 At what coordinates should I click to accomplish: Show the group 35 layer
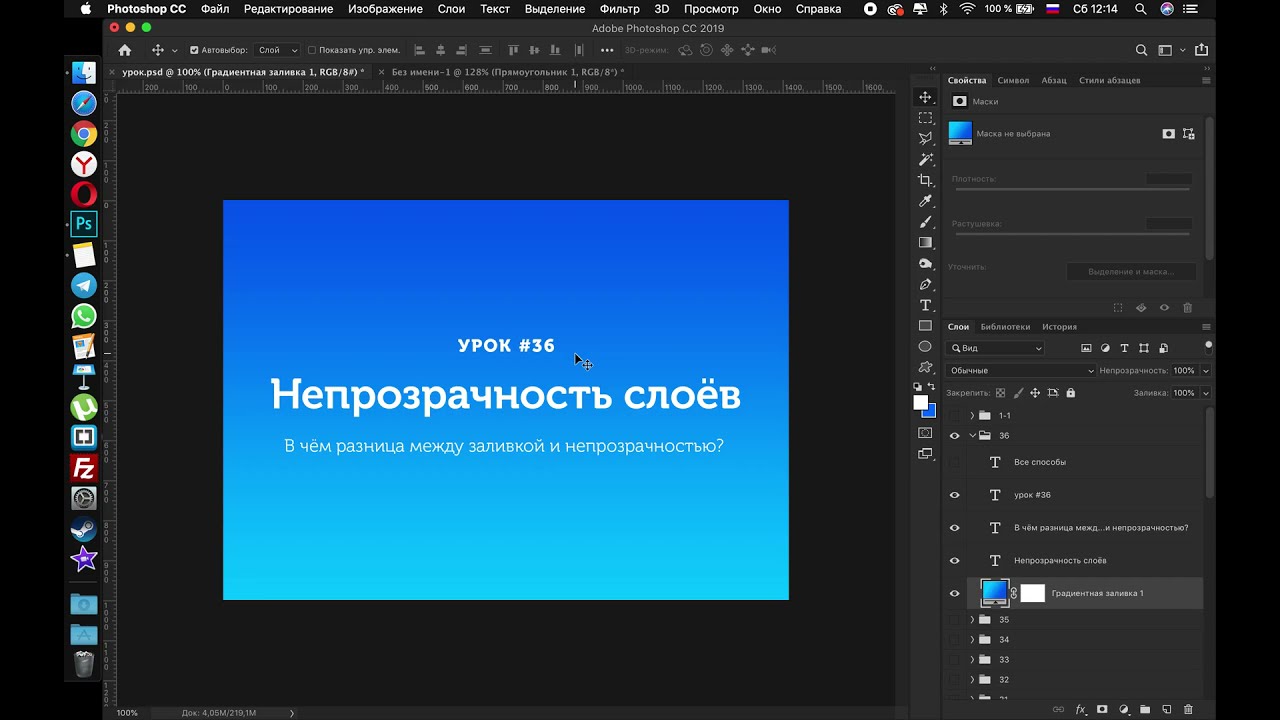point(954,620)
